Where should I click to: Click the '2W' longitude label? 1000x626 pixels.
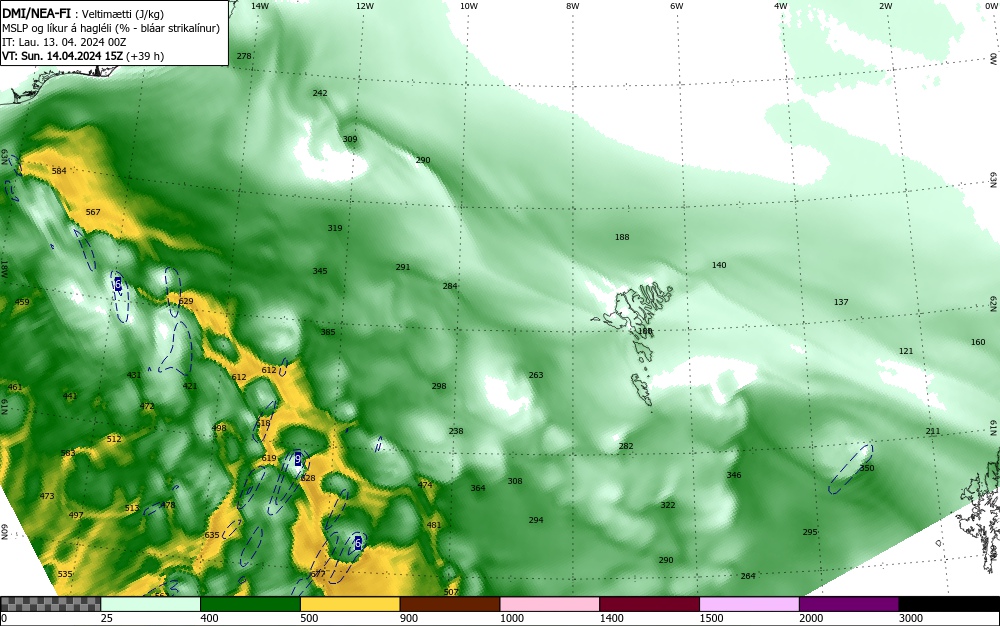pos(885,6)
